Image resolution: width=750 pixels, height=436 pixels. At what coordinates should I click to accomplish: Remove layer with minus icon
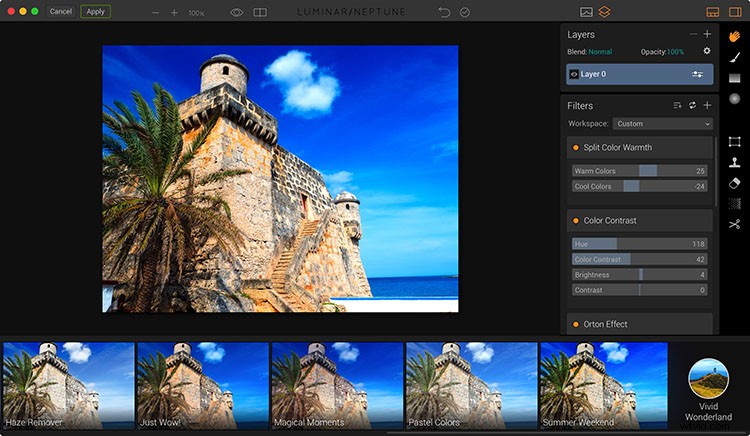693,34
